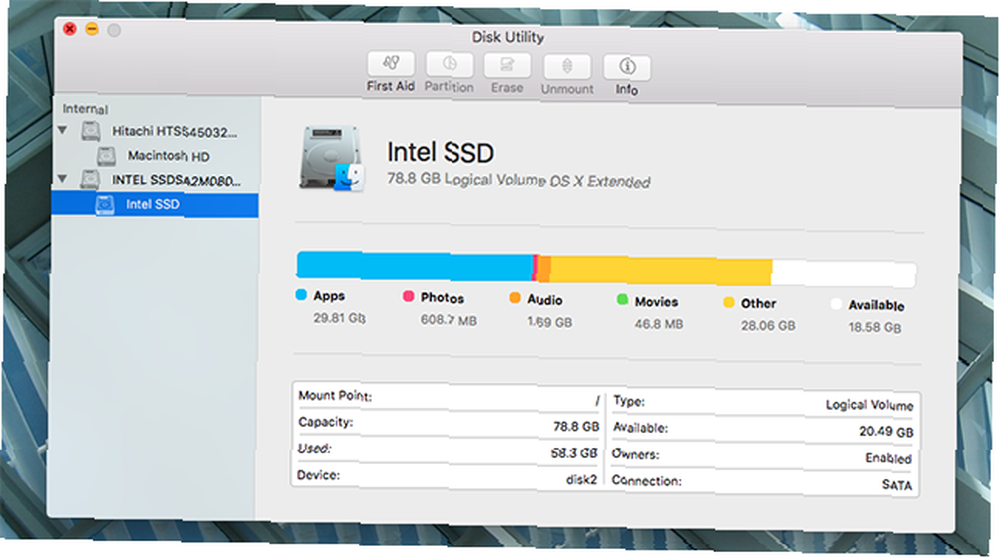Click the Device value disk2

pyautogui.click(x=581, y=479)
